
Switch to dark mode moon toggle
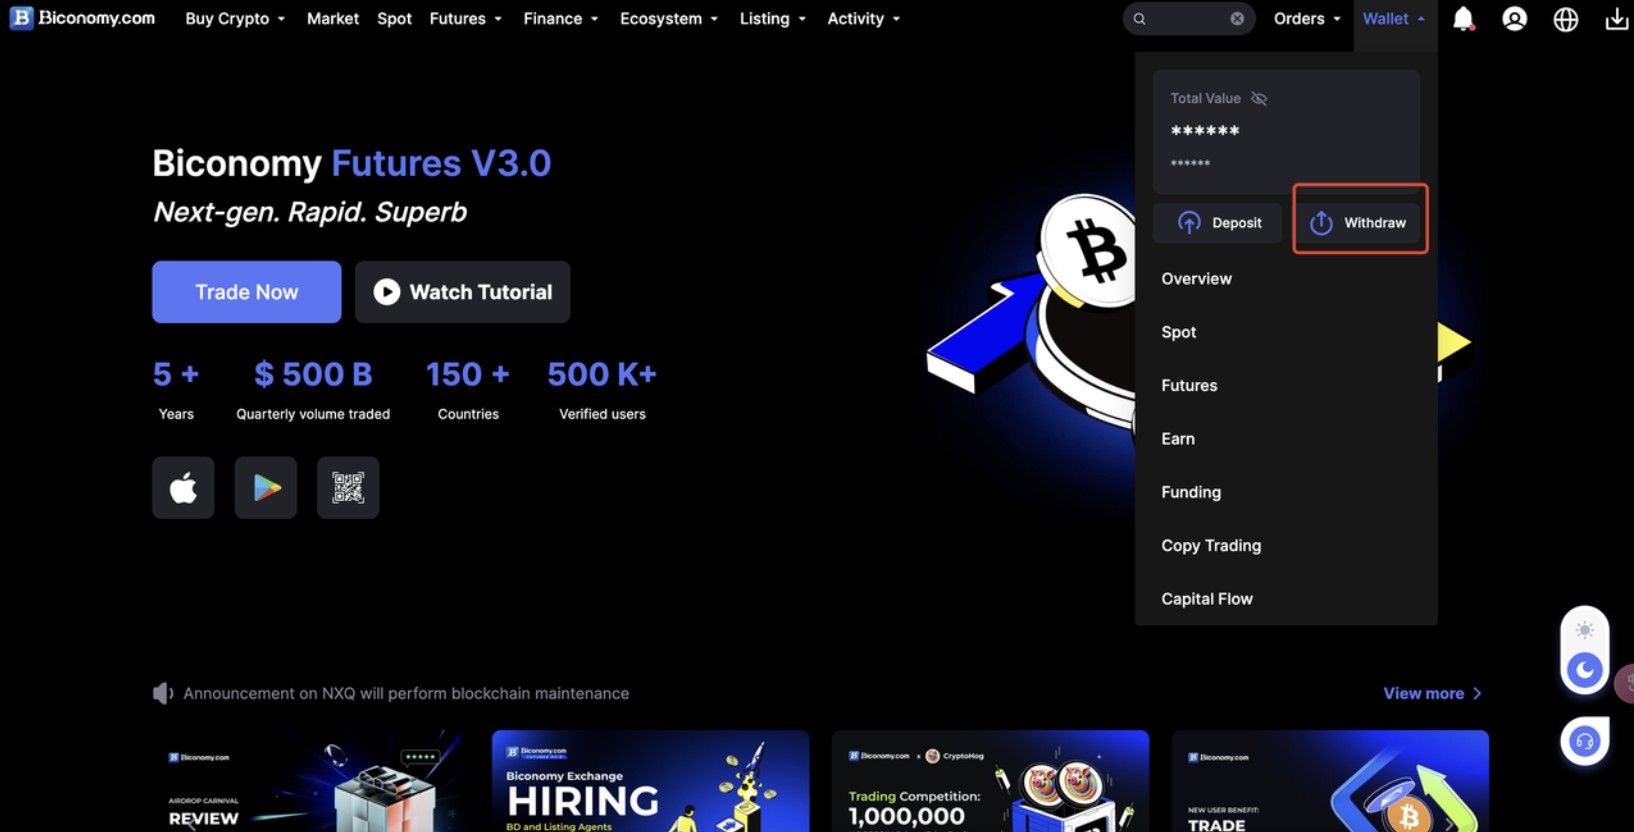(x=1584, y=670)
